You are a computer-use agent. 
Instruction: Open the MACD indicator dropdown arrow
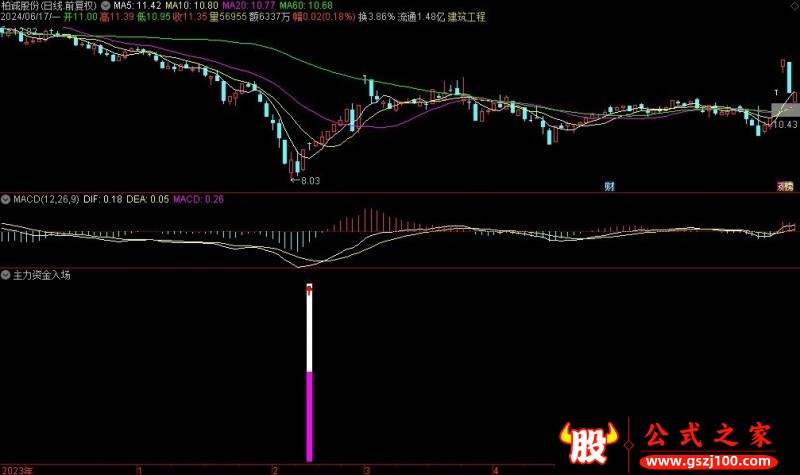pyautogui.click(x=6, y=199)
